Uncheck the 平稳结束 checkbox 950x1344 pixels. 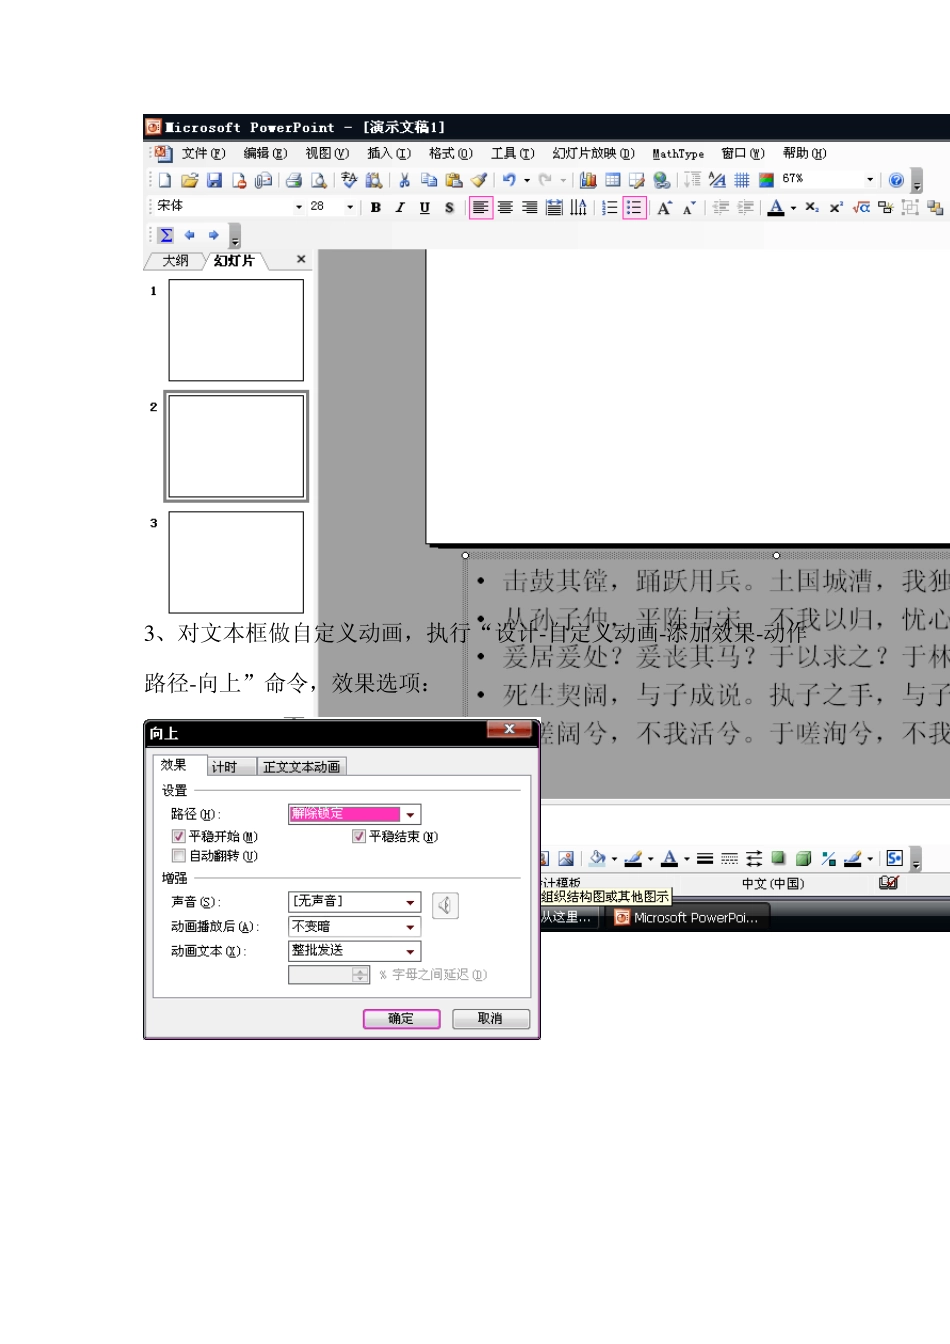[x=359, y=836]
